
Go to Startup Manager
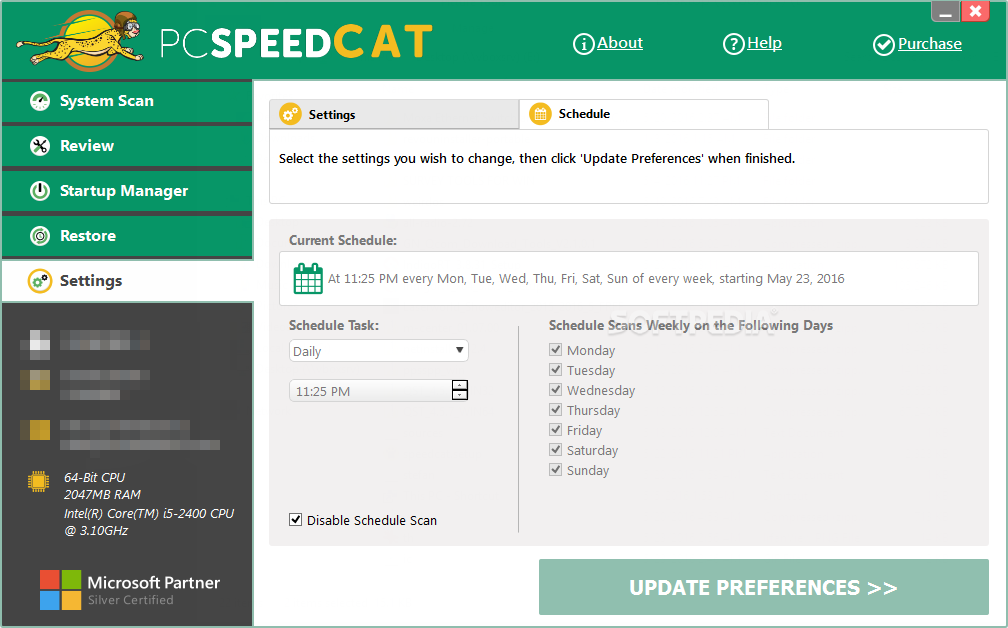pos(127,191)
